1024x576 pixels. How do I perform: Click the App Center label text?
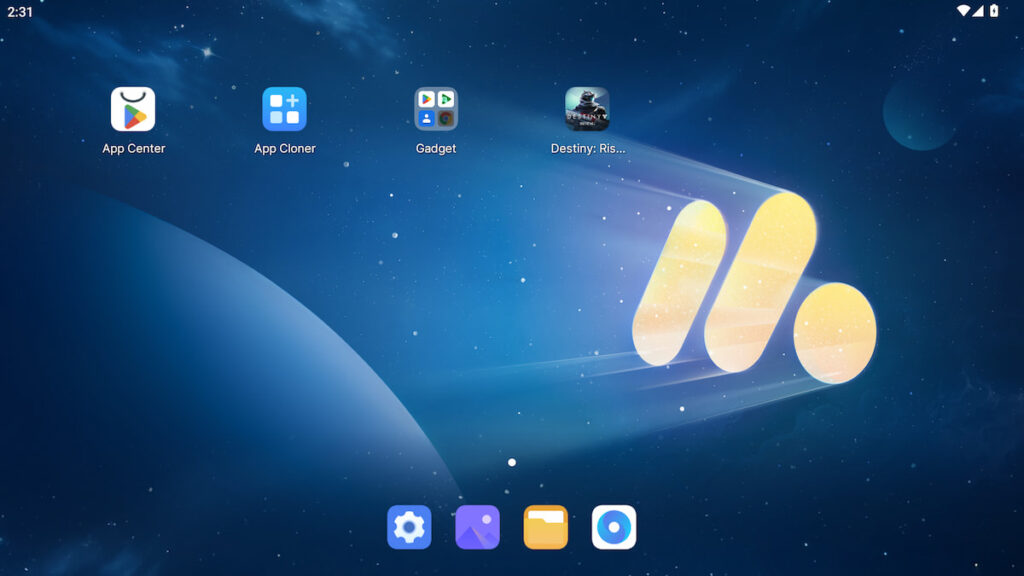132,147
